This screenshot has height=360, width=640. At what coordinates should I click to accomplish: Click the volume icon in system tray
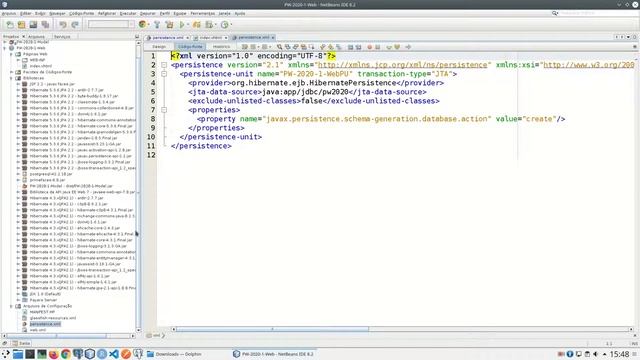coord(596,354)
